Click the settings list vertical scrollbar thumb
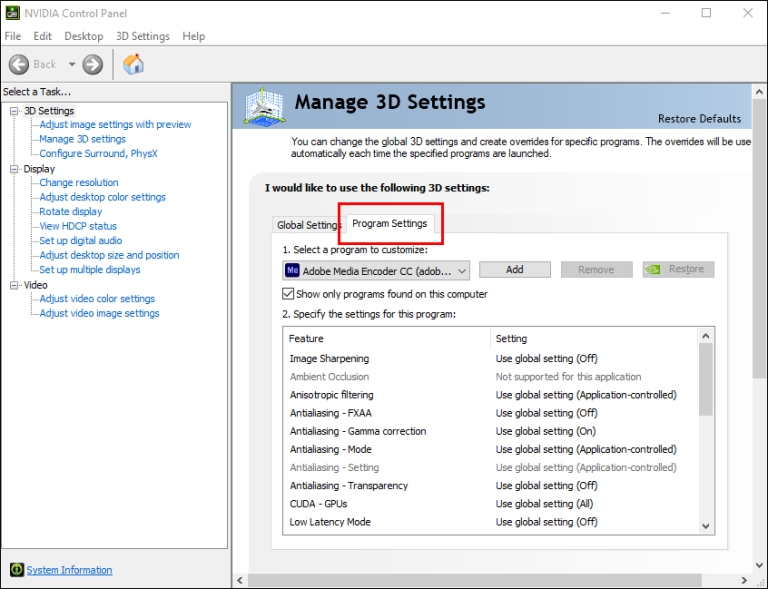768x589 pixels. pyautogui.click(x=705, y=380)
